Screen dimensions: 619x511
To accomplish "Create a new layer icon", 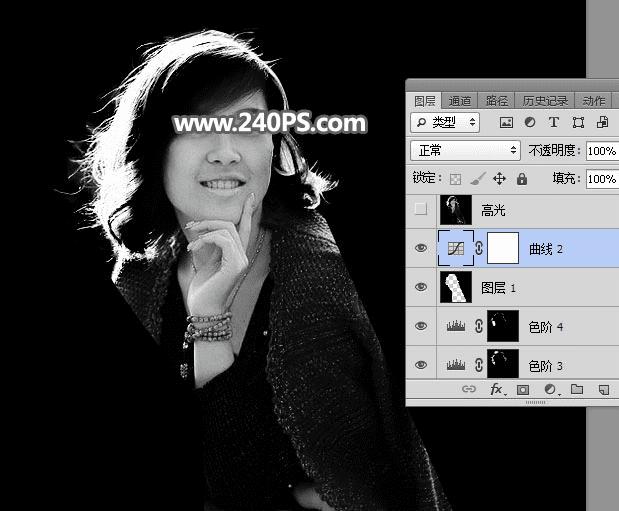I will (604, 390).
